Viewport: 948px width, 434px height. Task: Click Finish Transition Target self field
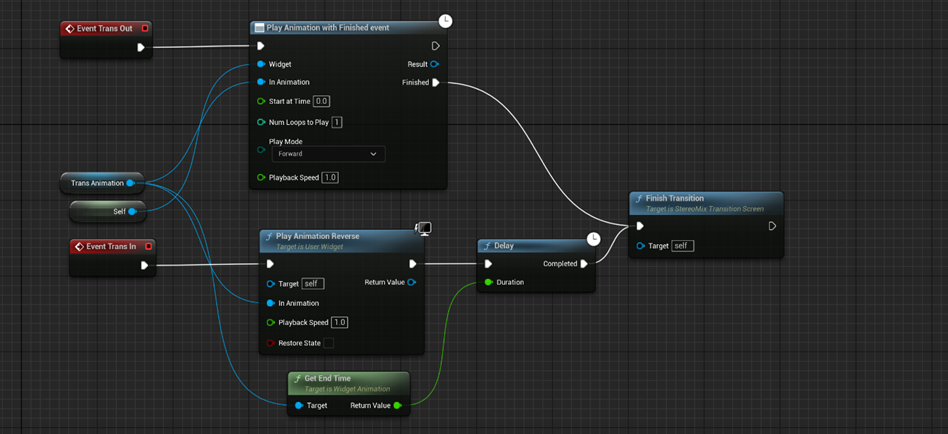tap(682, 246)
